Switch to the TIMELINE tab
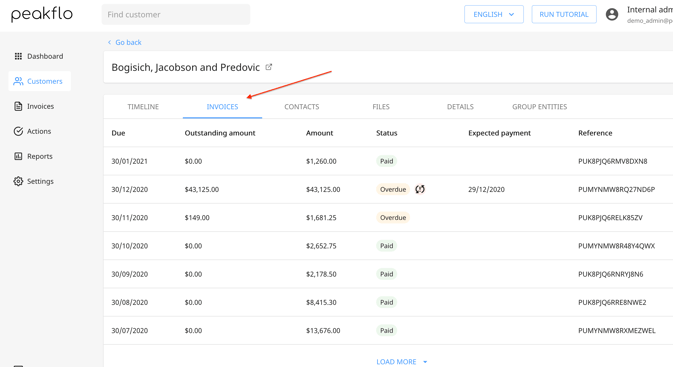673x367 pixels. [x=143, y=106]
